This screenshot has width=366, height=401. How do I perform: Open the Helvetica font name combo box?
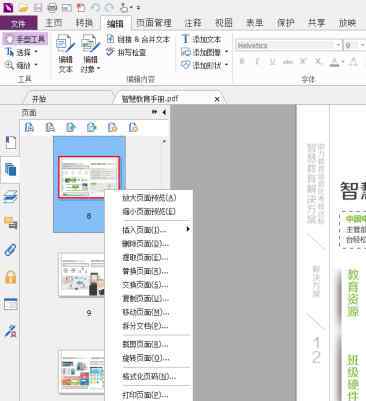pyautogui.click(x=289, y=45)
